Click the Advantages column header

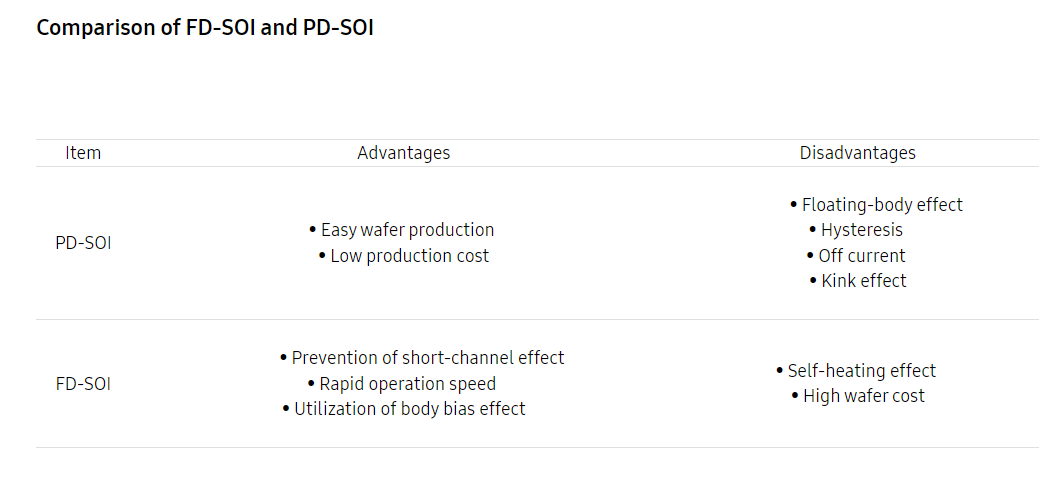pyautogui.click(x=403, y=153)
